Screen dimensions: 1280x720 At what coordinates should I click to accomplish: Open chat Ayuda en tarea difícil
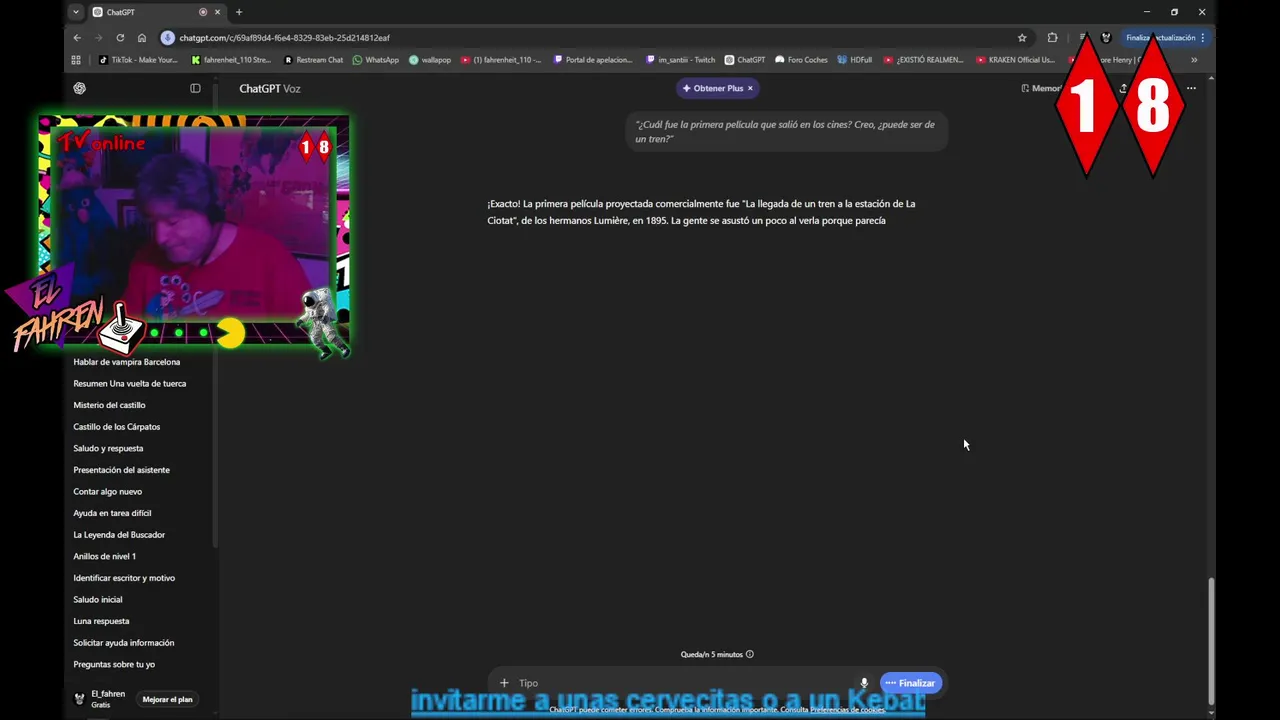[x=112, y=513]
